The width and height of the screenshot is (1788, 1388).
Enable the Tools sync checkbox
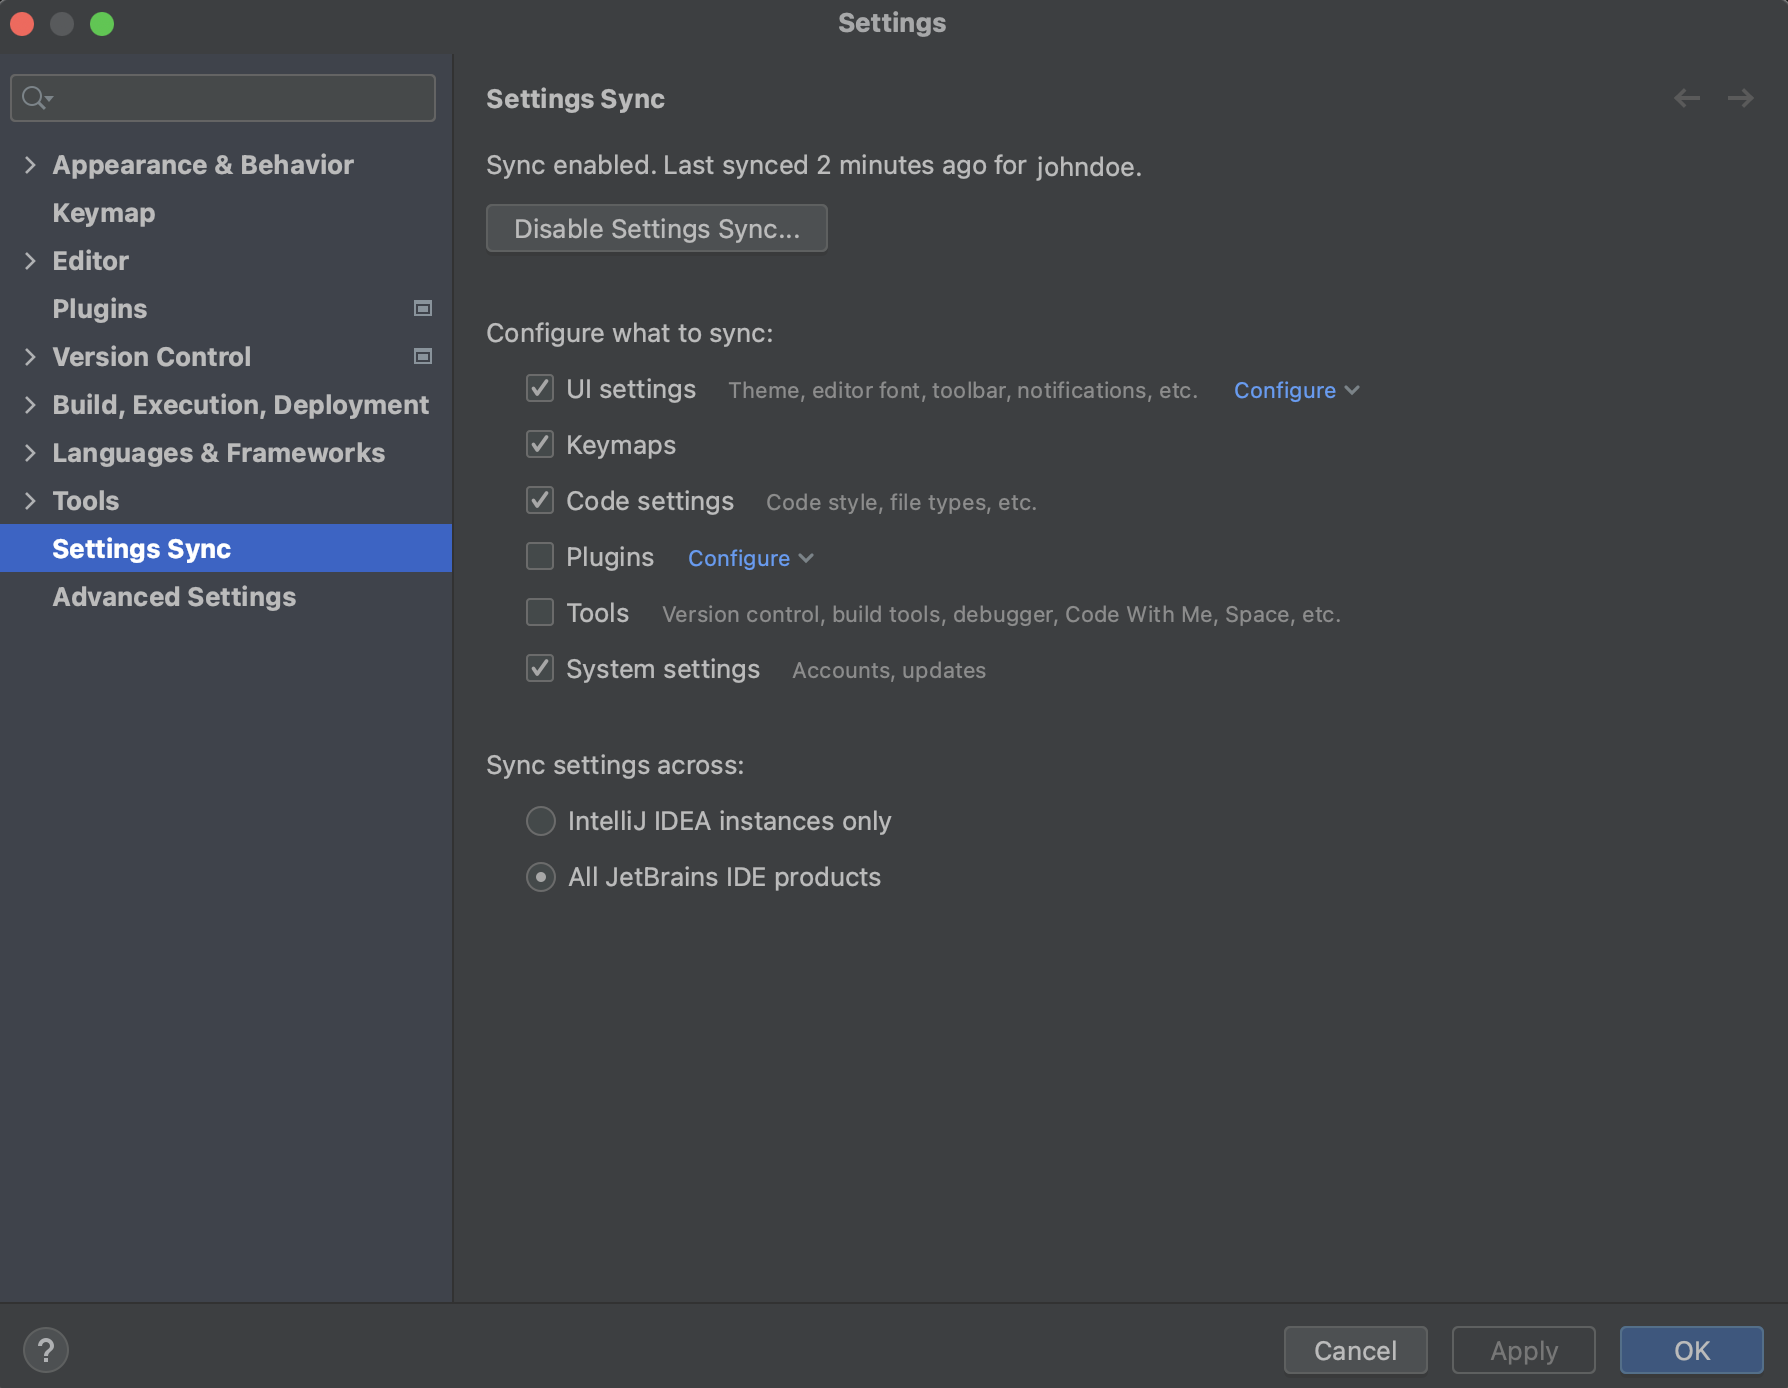click(x=539, y=612)
